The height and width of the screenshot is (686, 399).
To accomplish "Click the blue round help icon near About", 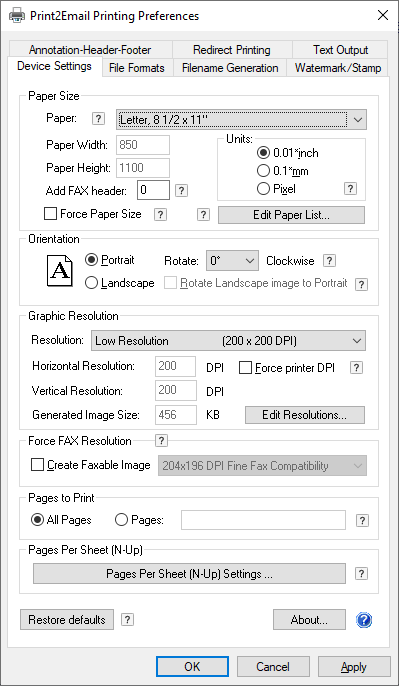I will (x=364, y=620).
